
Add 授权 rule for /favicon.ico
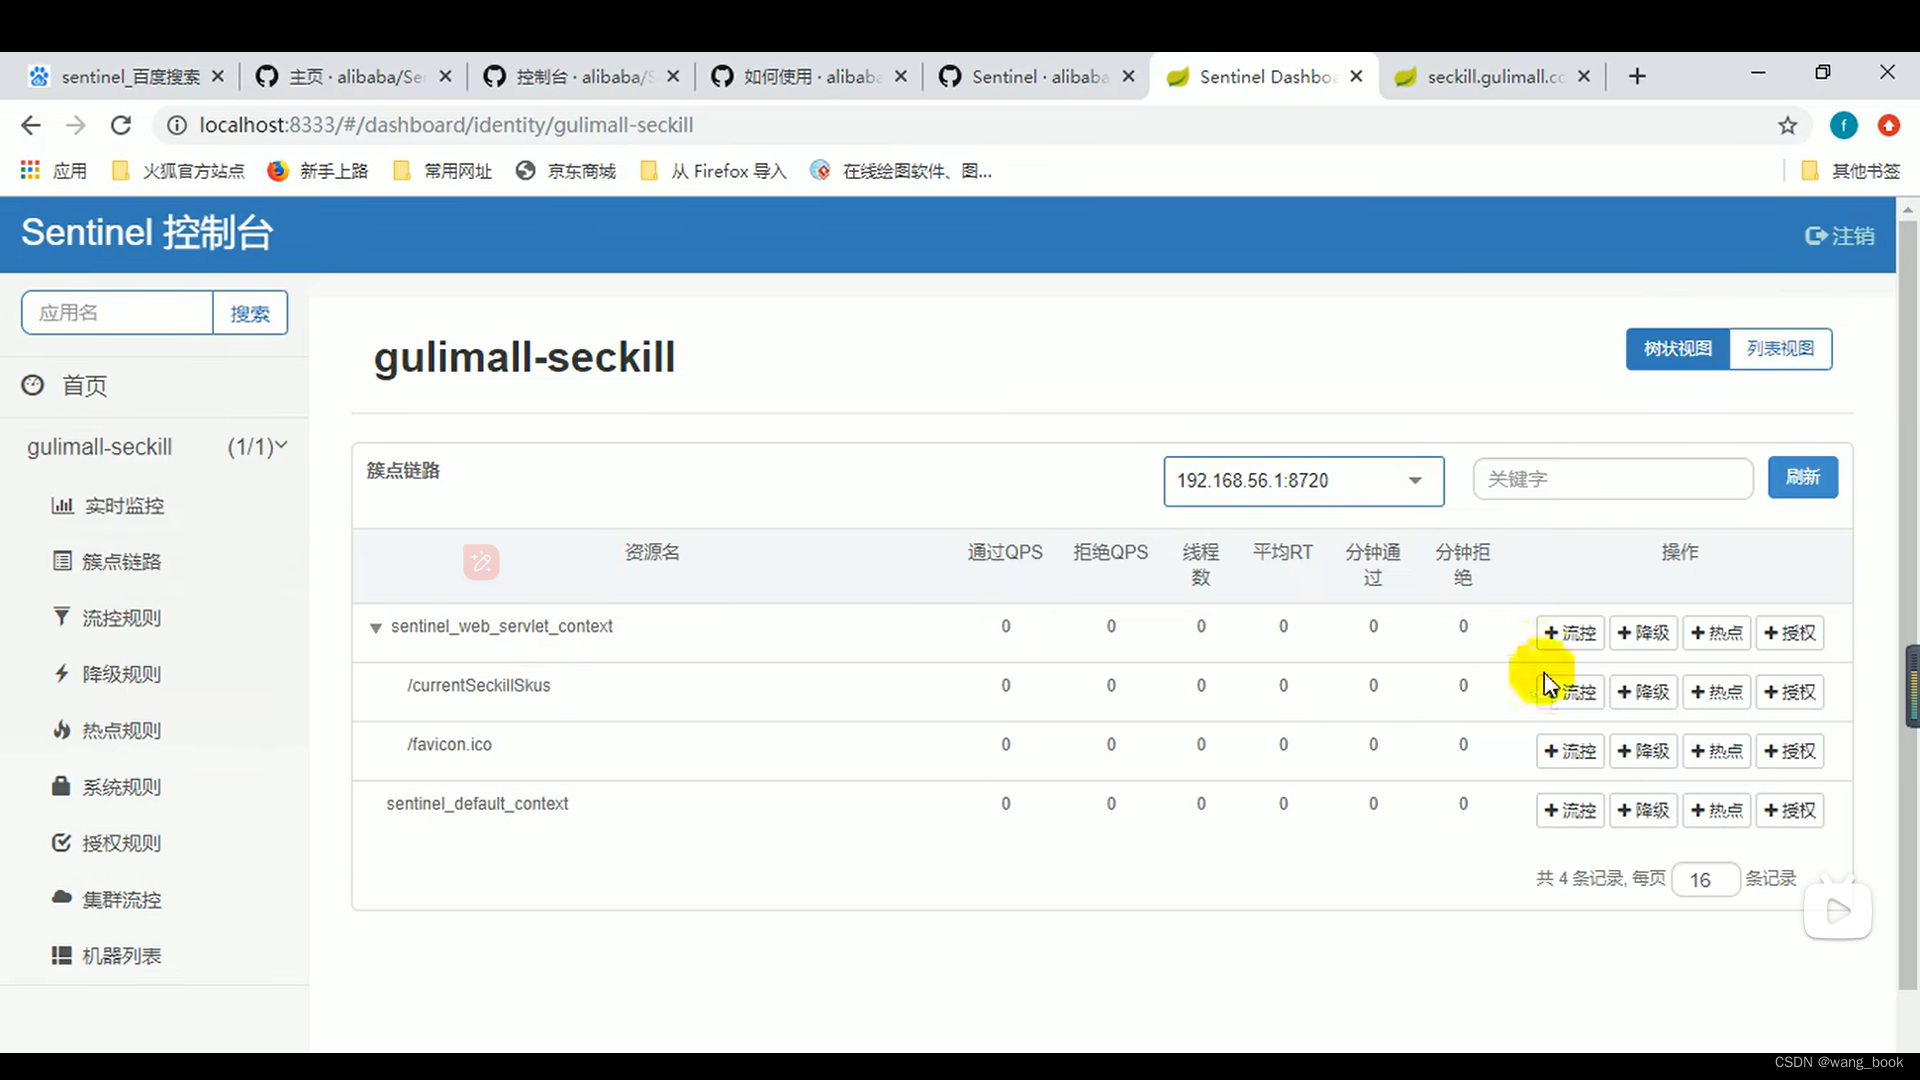pos(1790,751)
